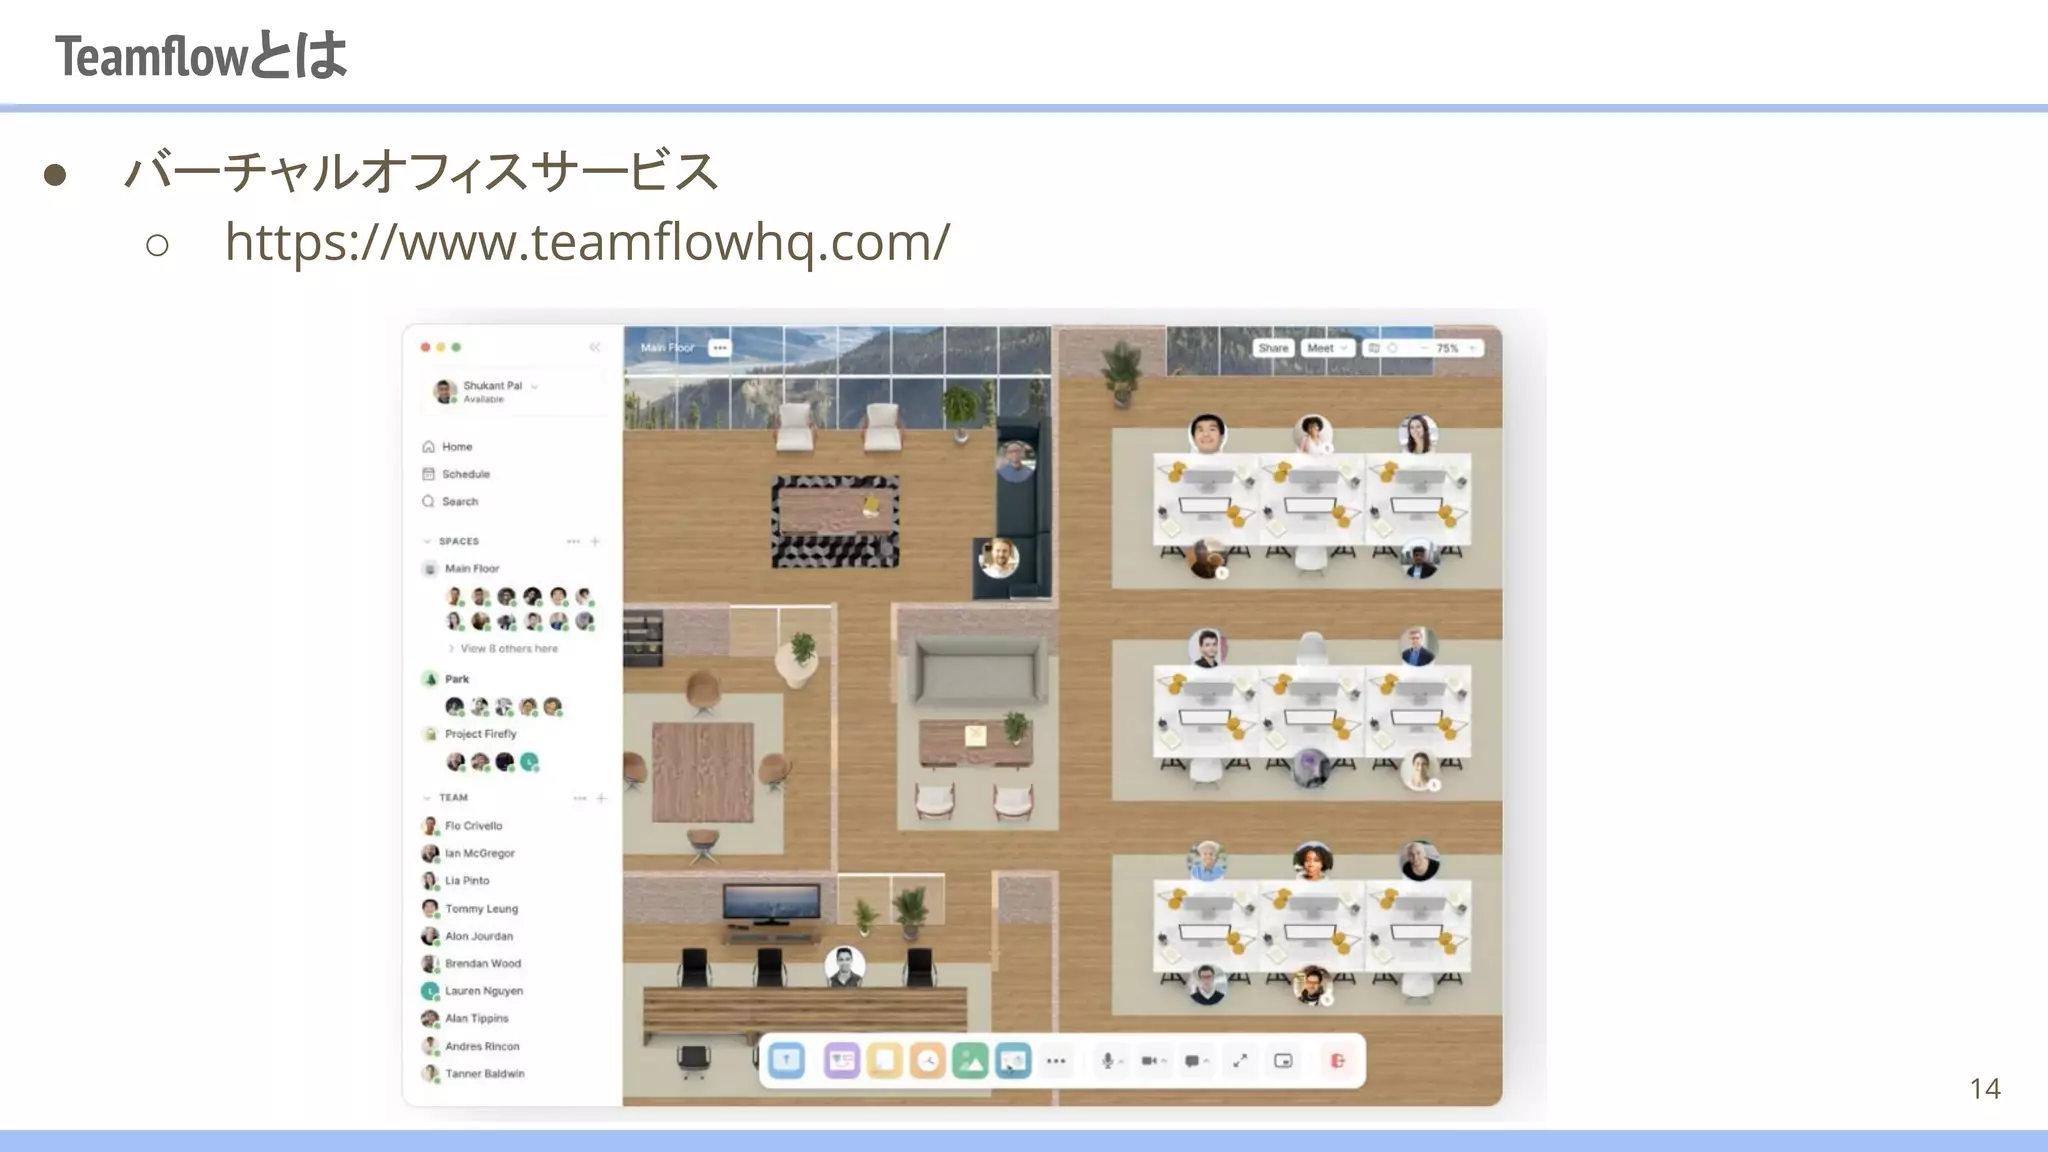Leave the space with red exit icon
The height and width of the screenshot is (1152, 2048).
tap(1338, 1061)
